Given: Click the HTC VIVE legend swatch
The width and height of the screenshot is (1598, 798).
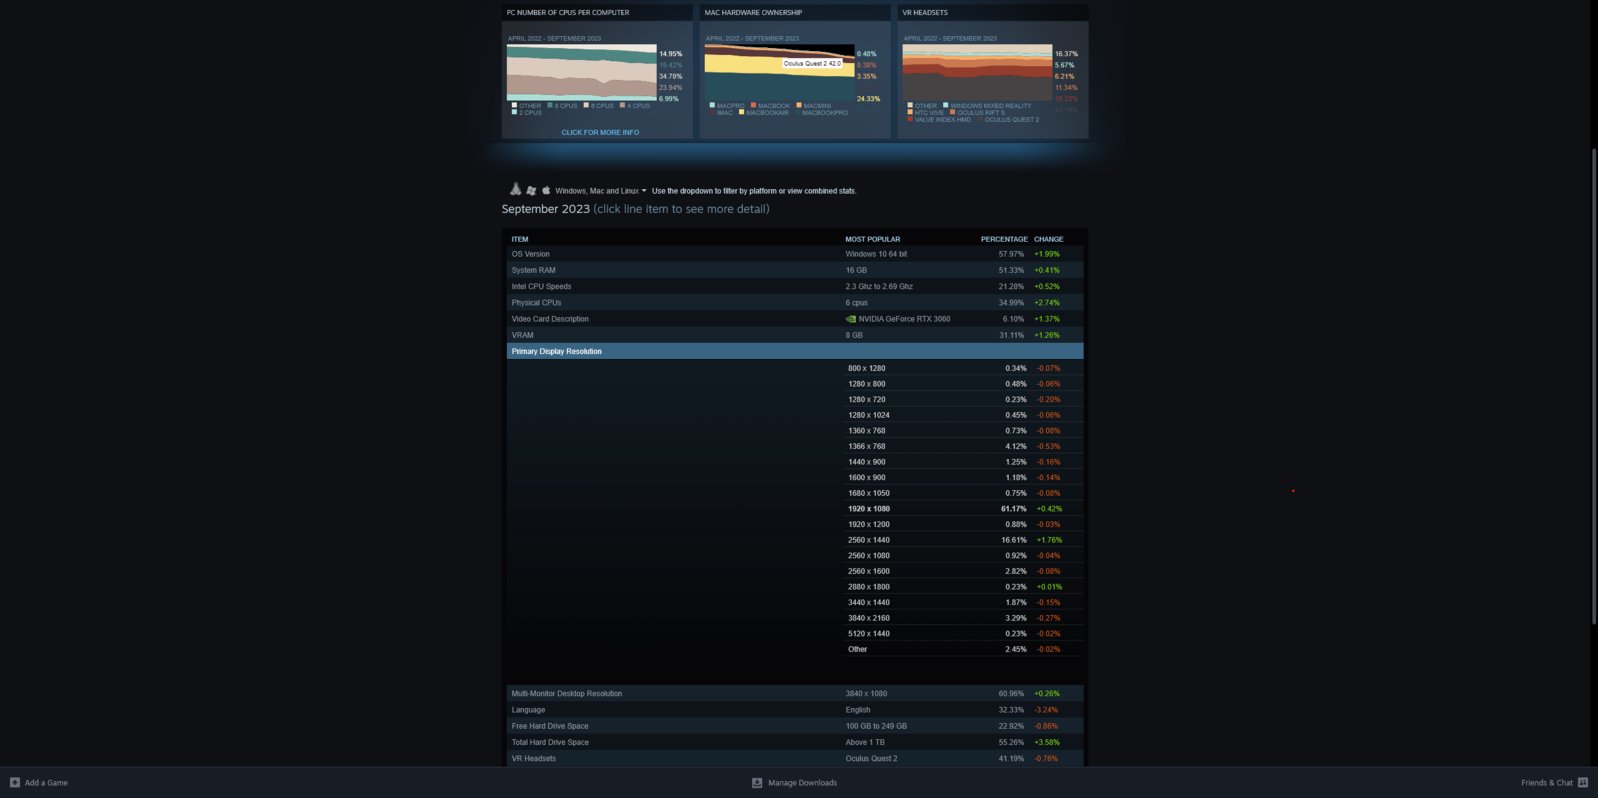Looking at the screenshot, I should 910,112.
